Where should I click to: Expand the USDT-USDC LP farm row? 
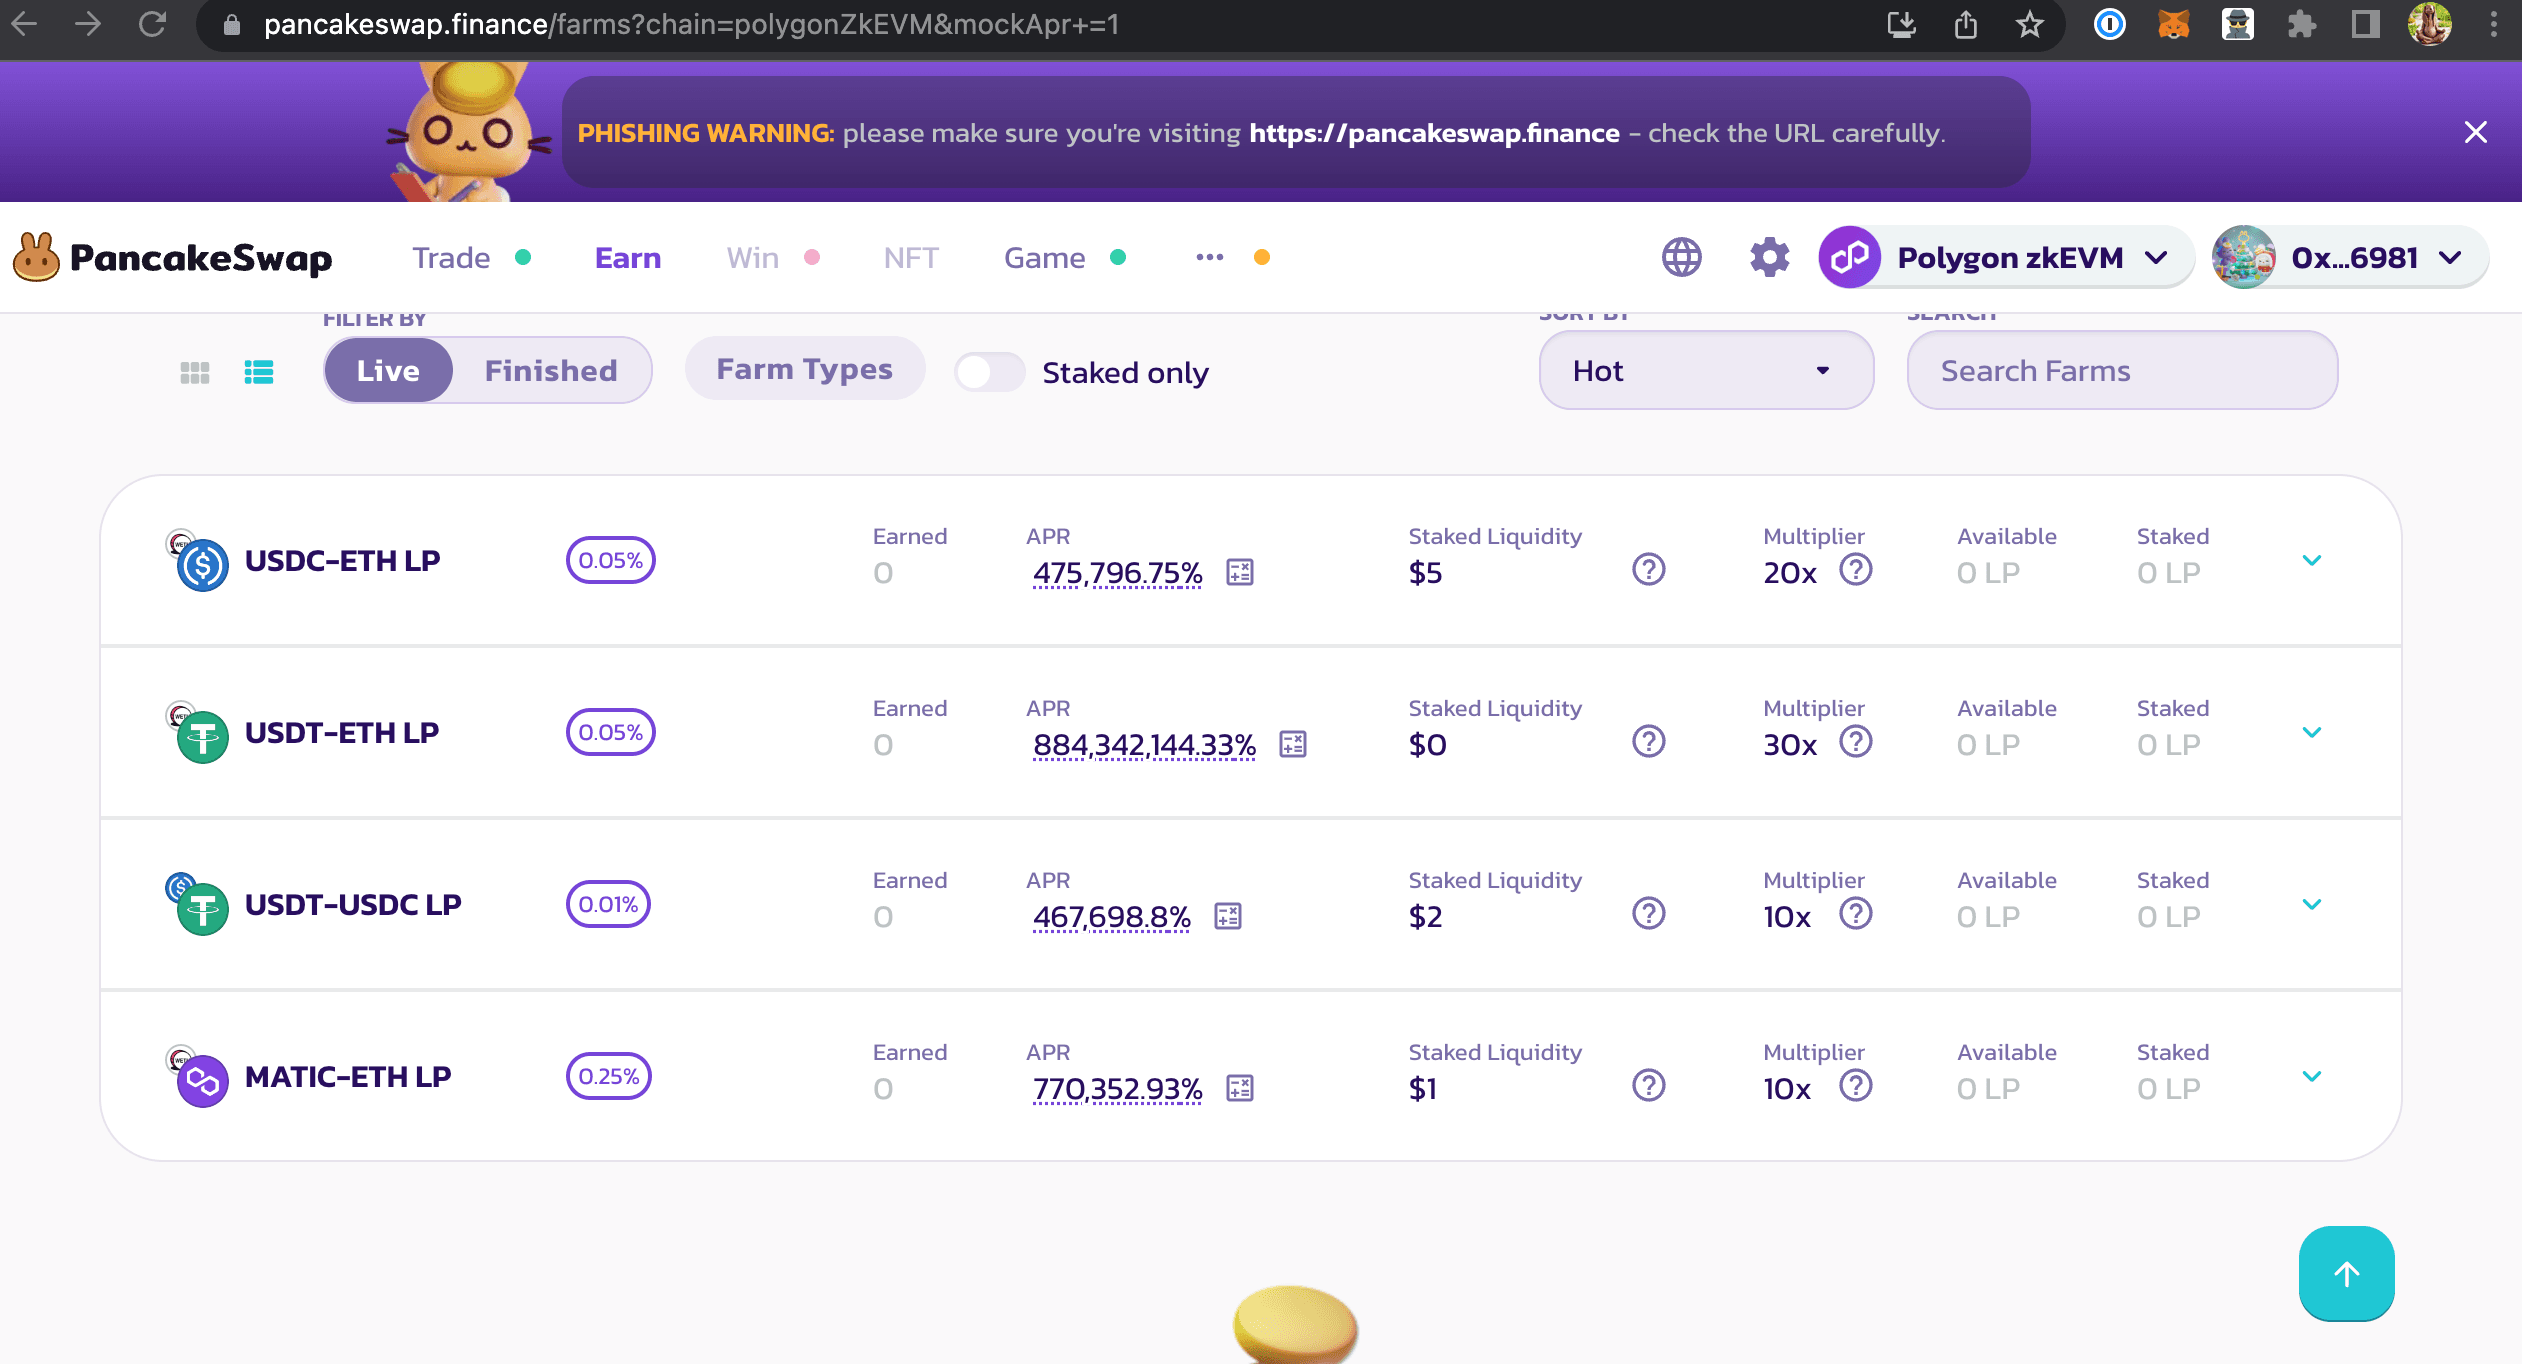(2311, 904)
